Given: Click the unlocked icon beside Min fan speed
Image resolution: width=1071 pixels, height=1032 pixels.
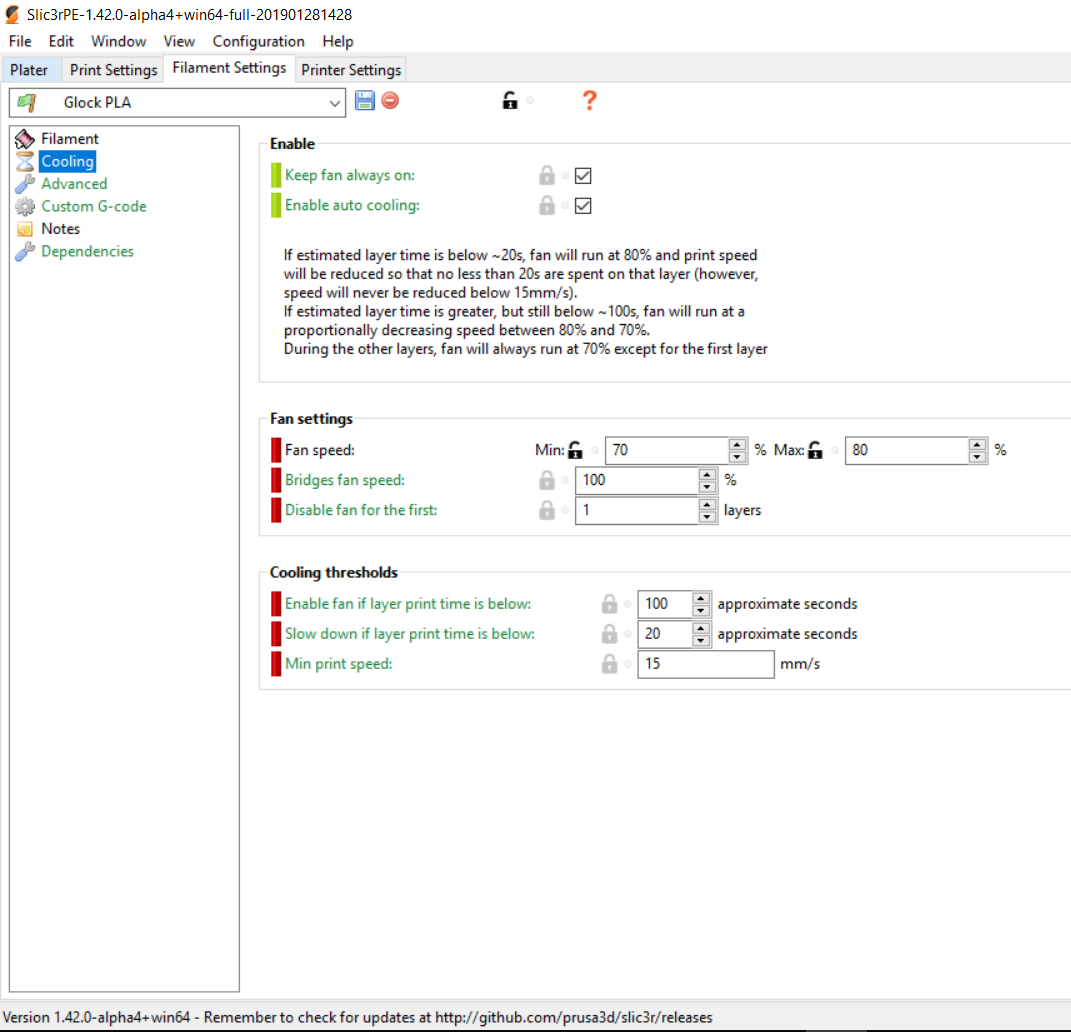Looking at the screenshot, I should click(575, 450).
